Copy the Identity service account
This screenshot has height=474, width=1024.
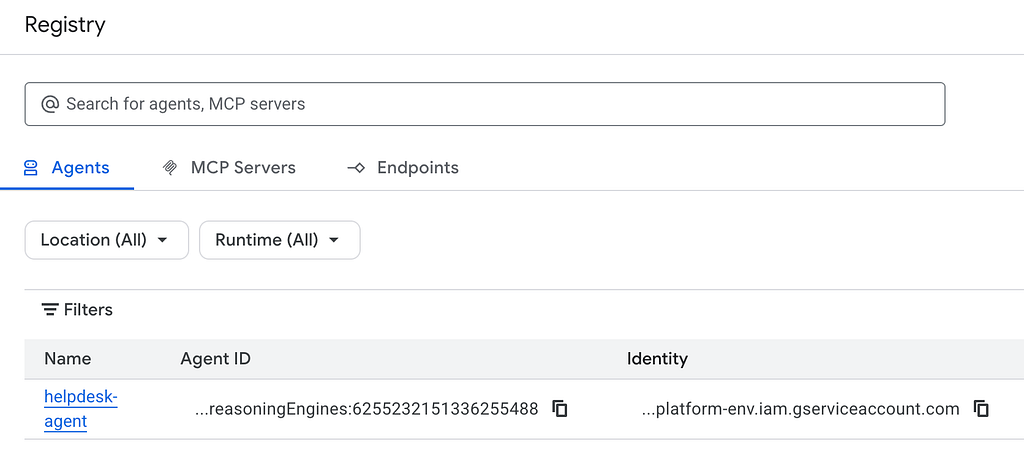click(981, 409)
